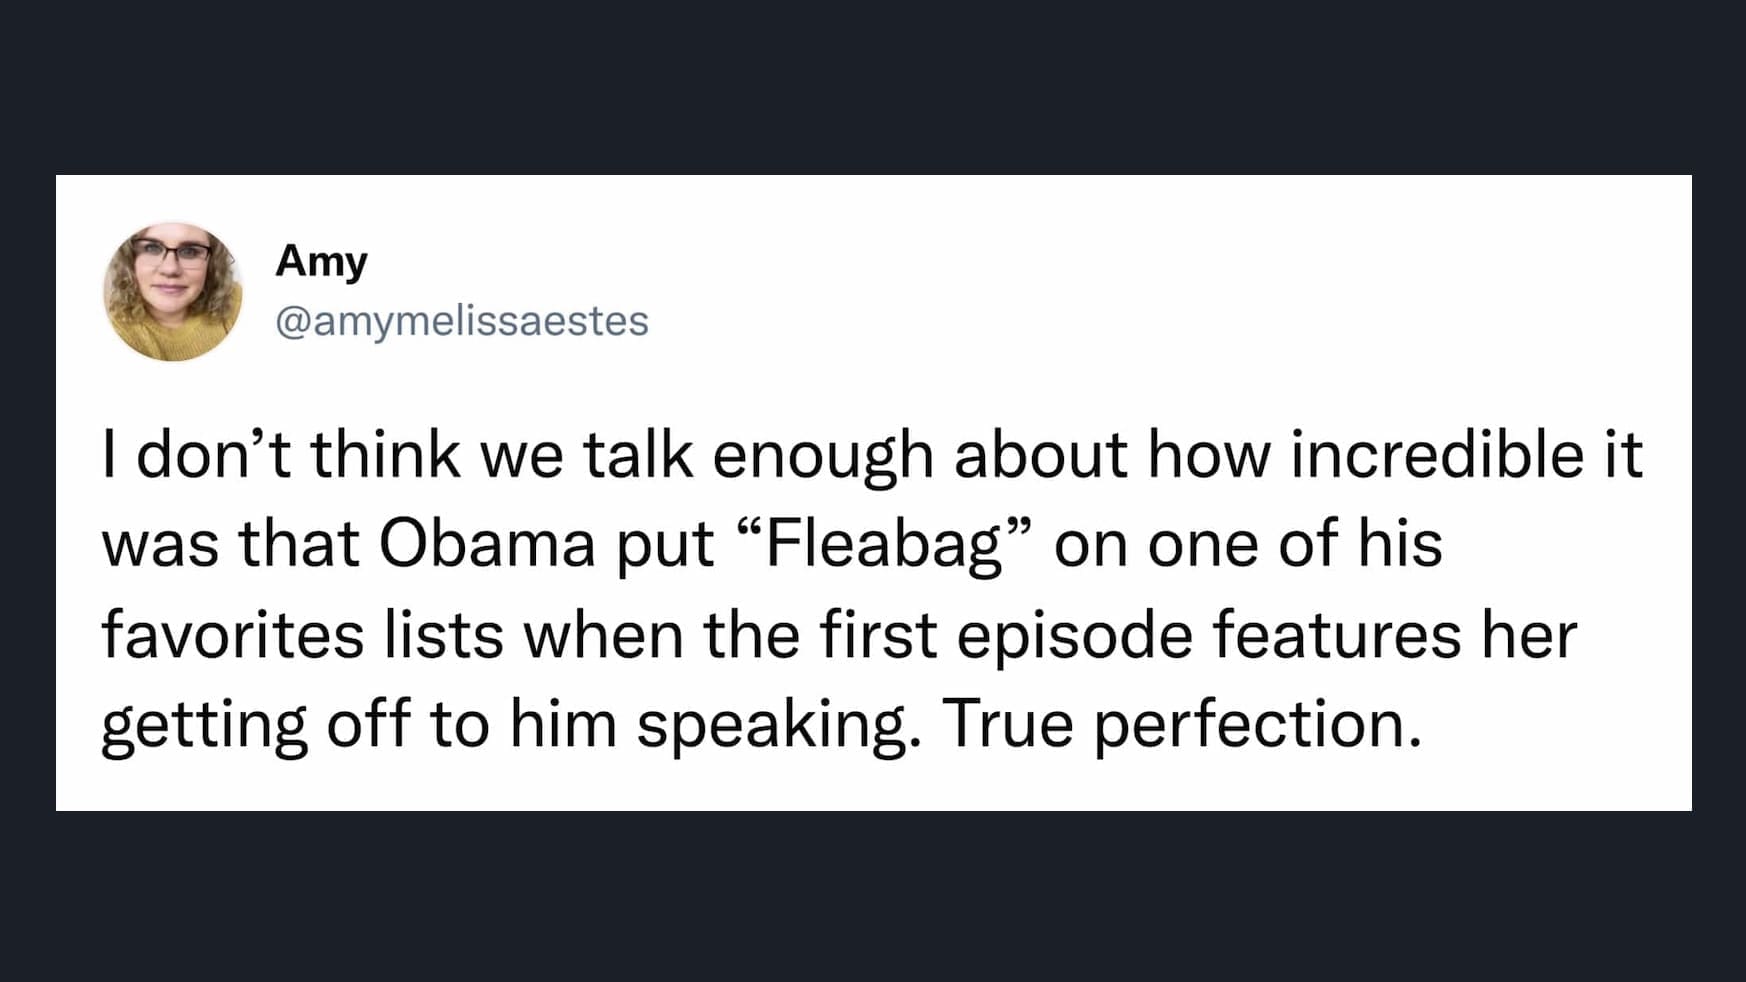Viewport: 1746px width, 982px height.
Task: Click the word 'incredible' in the tweet
Action: [1437, 455]
